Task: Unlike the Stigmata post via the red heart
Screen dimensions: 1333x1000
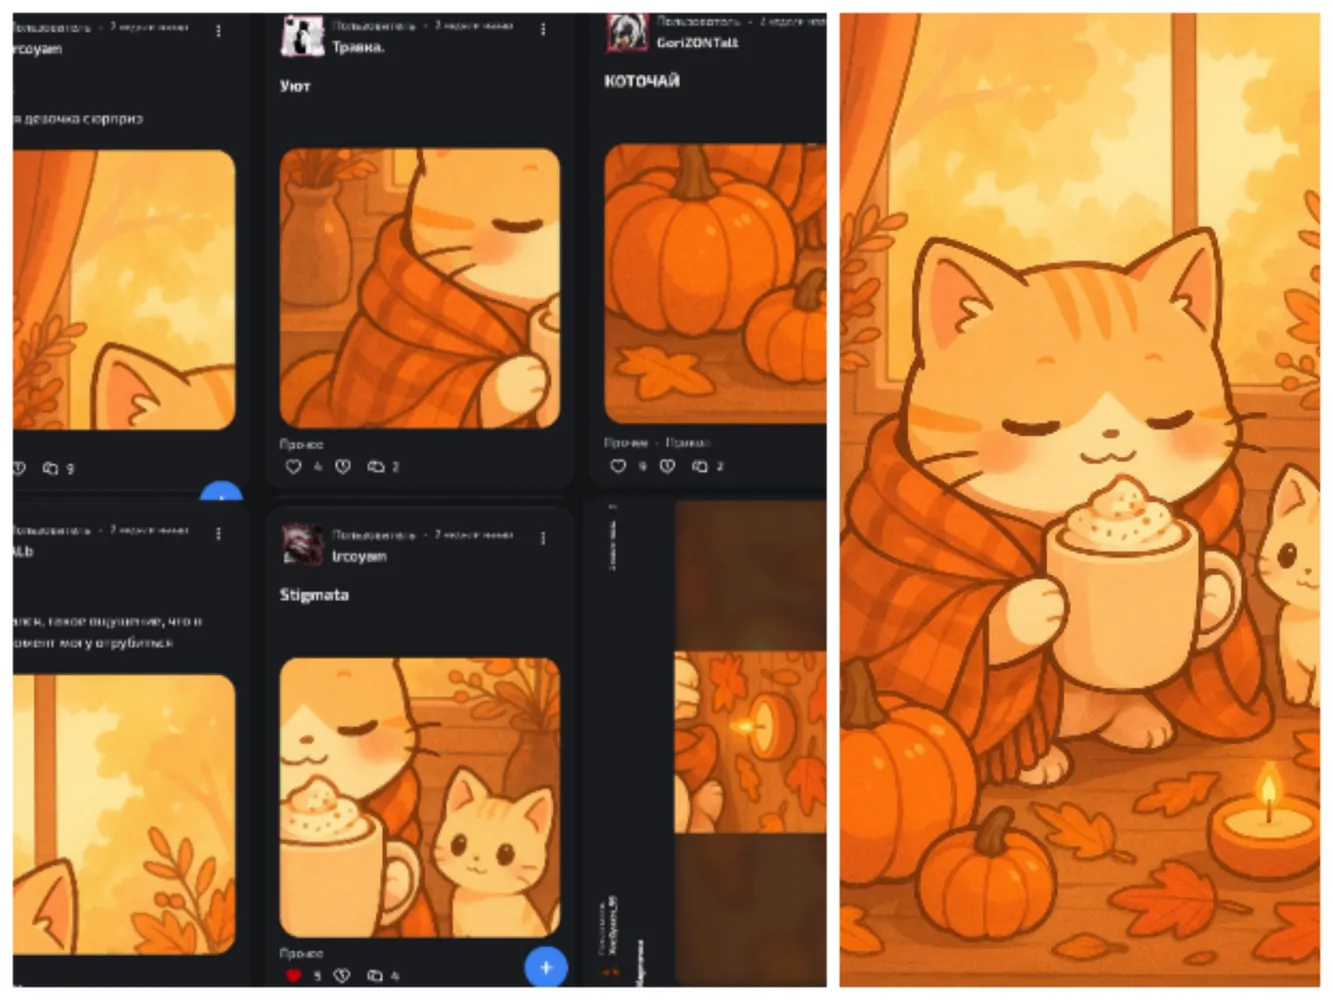Action: 293,975
